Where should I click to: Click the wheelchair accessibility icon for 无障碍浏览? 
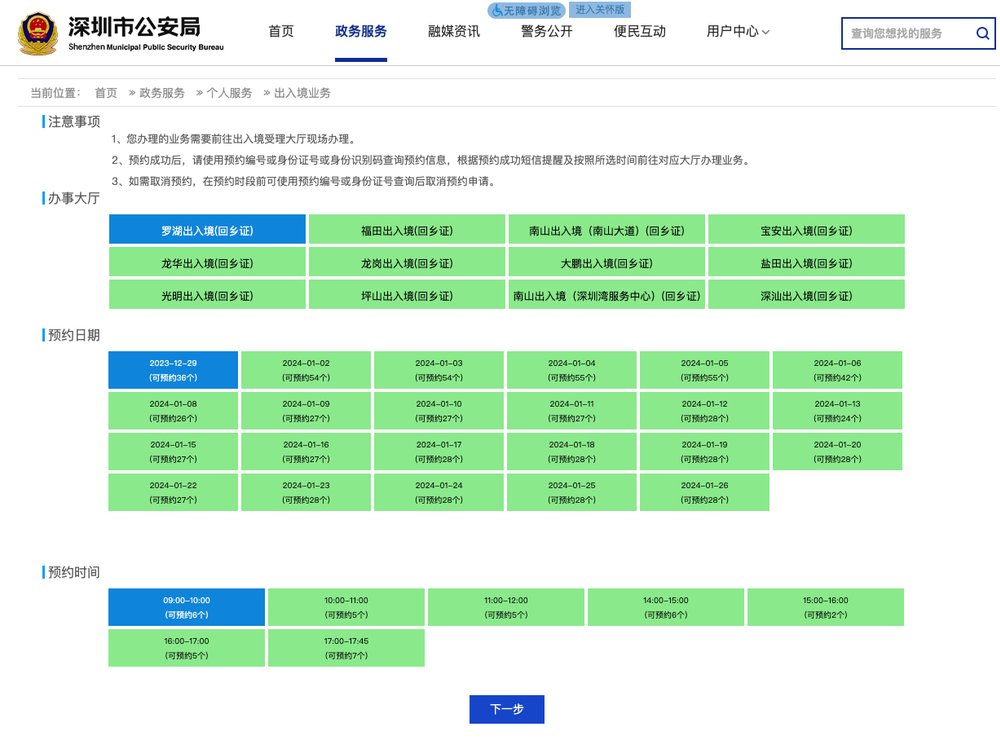[496, 10]
